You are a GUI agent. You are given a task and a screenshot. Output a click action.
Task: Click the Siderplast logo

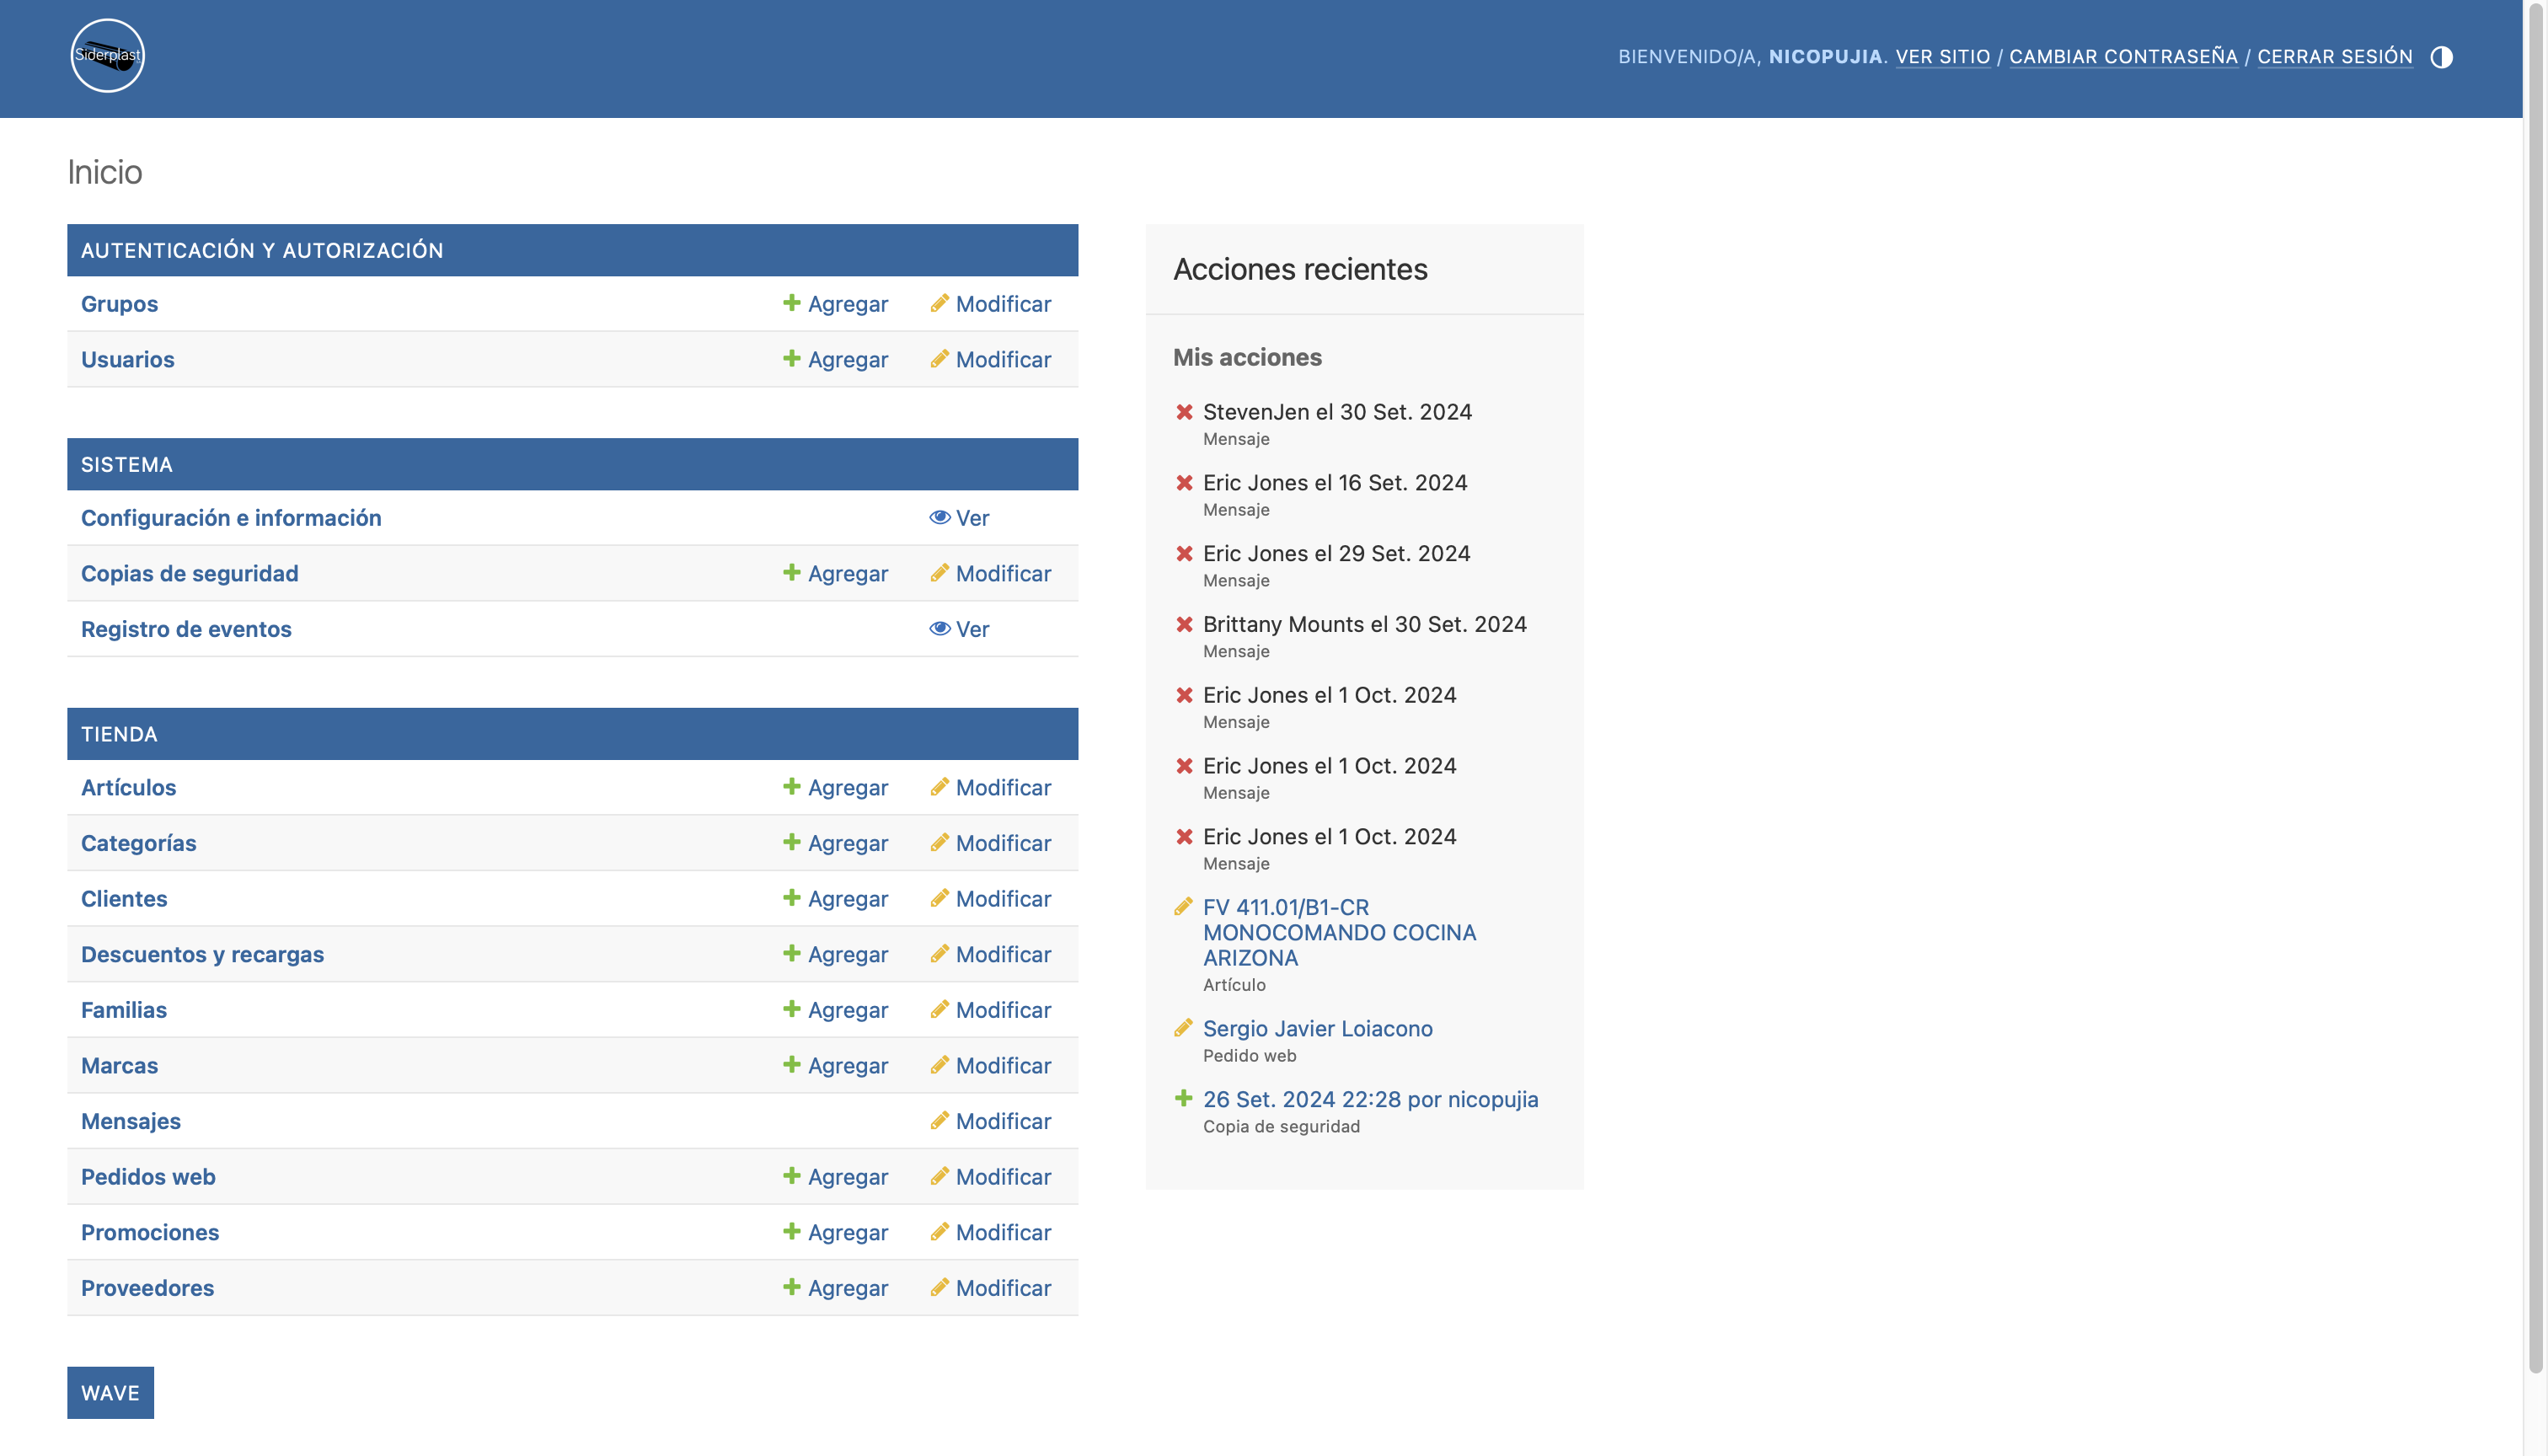pos(107,56)
